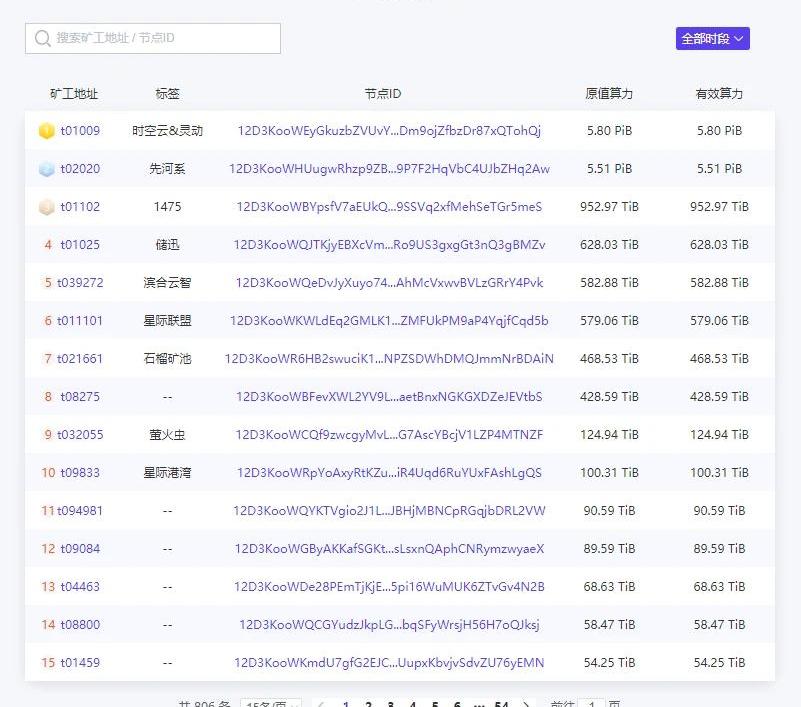Viewport: 801px width, 707px height.
Task: Click the search magnifier icon
Action: 42,38
